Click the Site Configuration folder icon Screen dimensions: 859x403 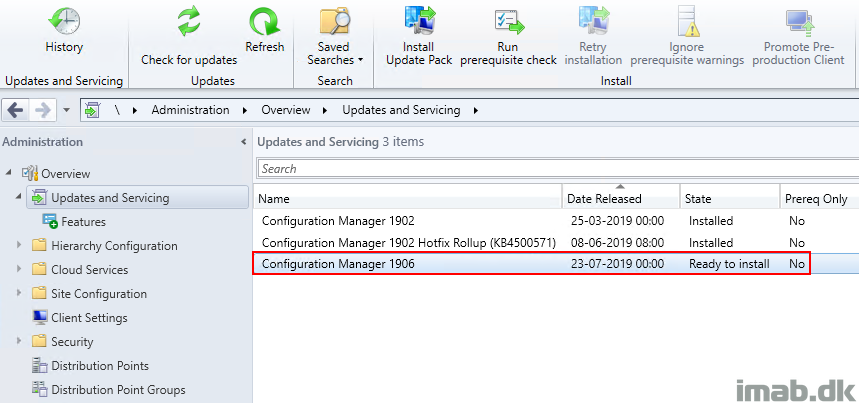pyautogui.click(x=39, y=293)
